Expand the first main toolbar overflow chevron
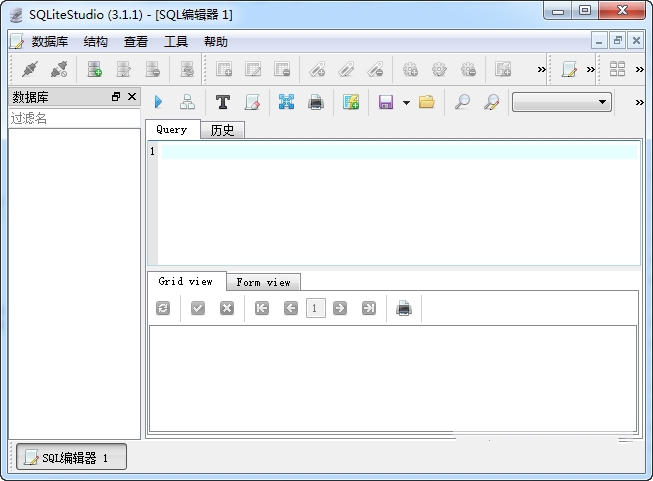The height and width of the screenshot is (481, 653). tap(541, 70)
